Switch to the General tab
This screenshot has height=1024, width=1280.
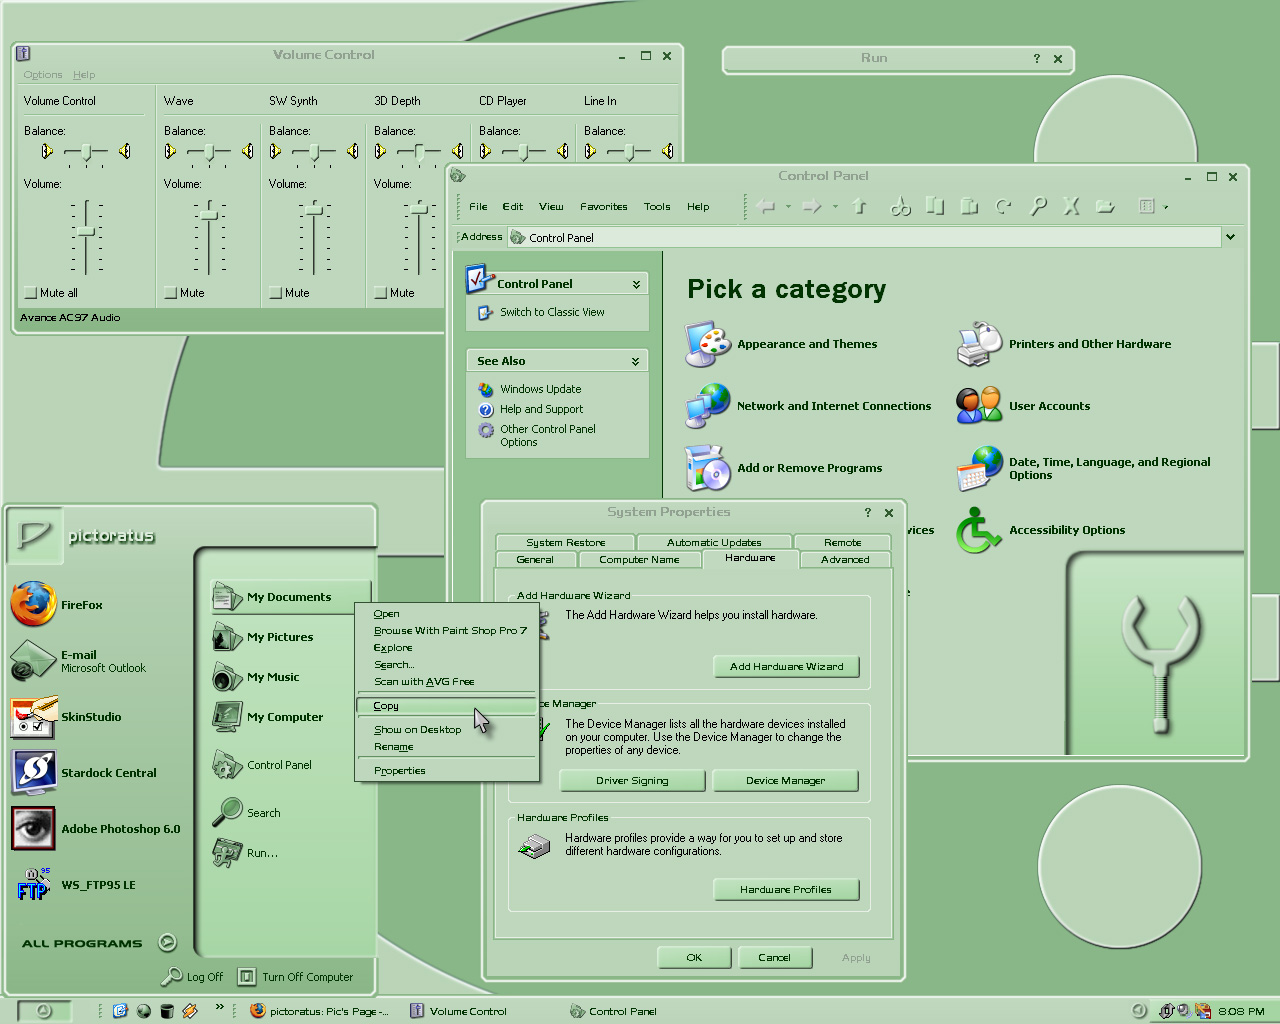coord(535,560)
